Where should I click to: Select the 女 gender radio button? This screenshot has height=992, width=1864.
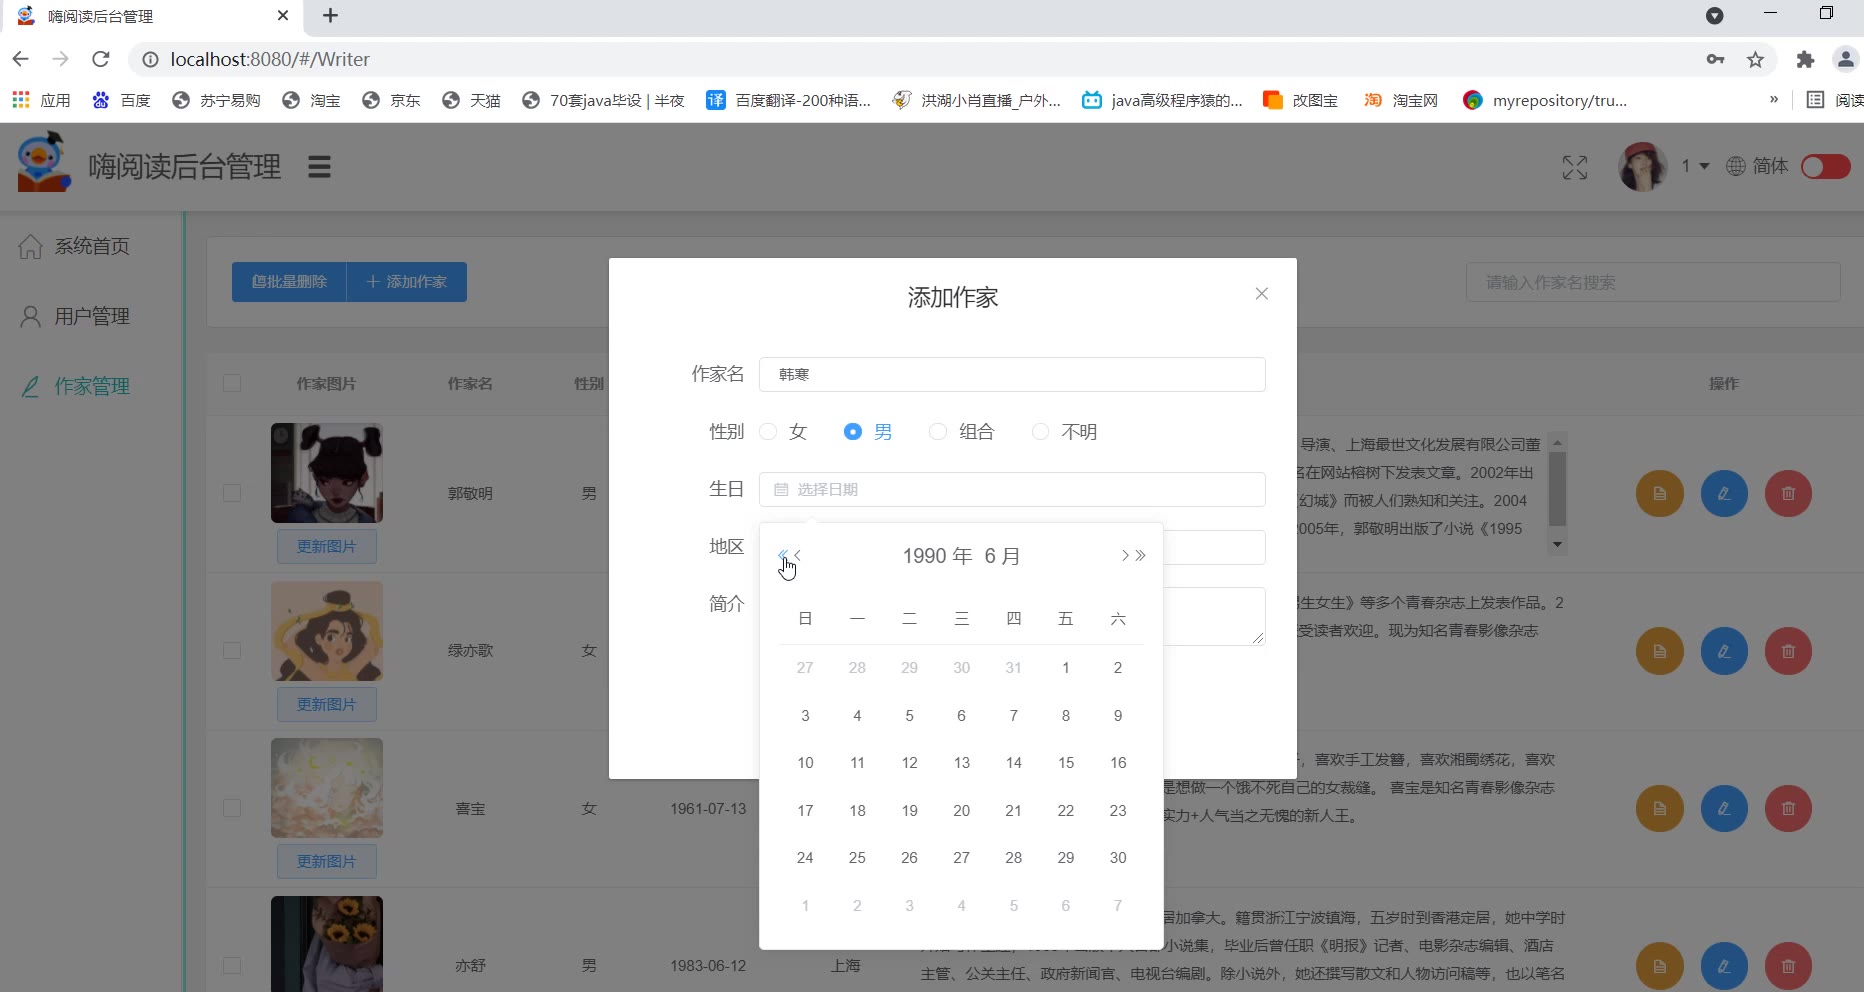coord(768,432)
